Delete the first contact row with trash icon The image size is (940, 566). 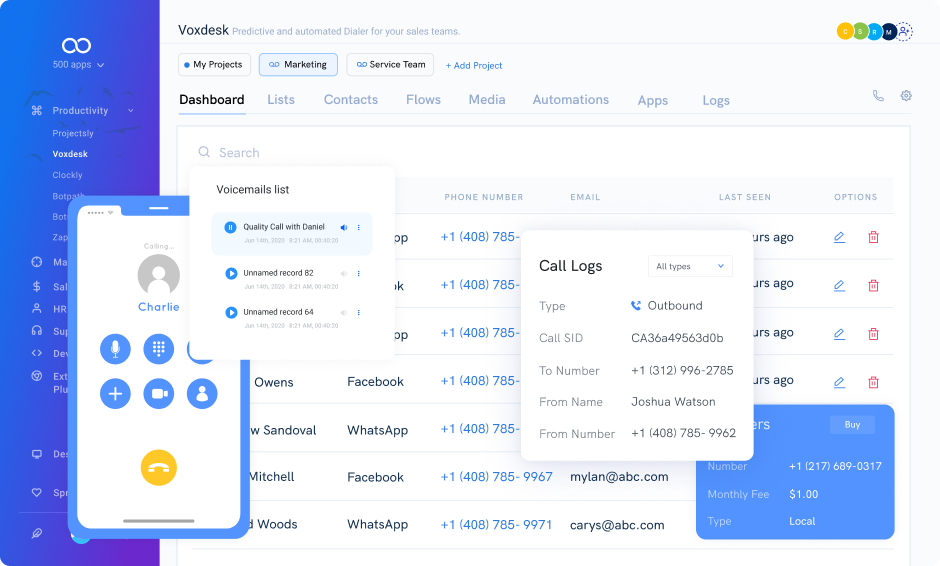(873, 237)
